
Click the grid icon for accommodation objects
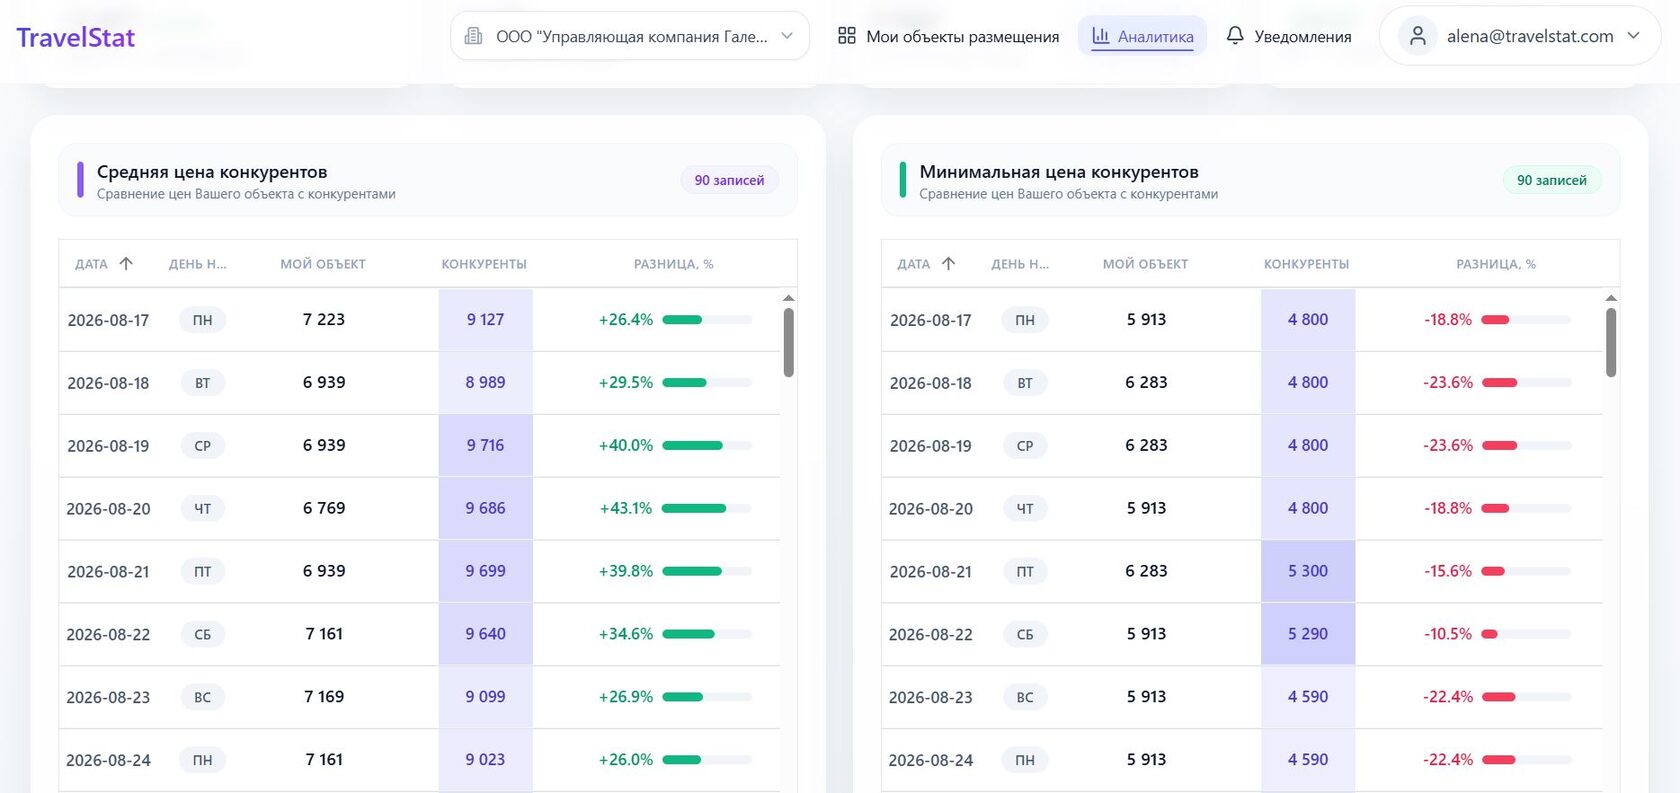[847, 36]
